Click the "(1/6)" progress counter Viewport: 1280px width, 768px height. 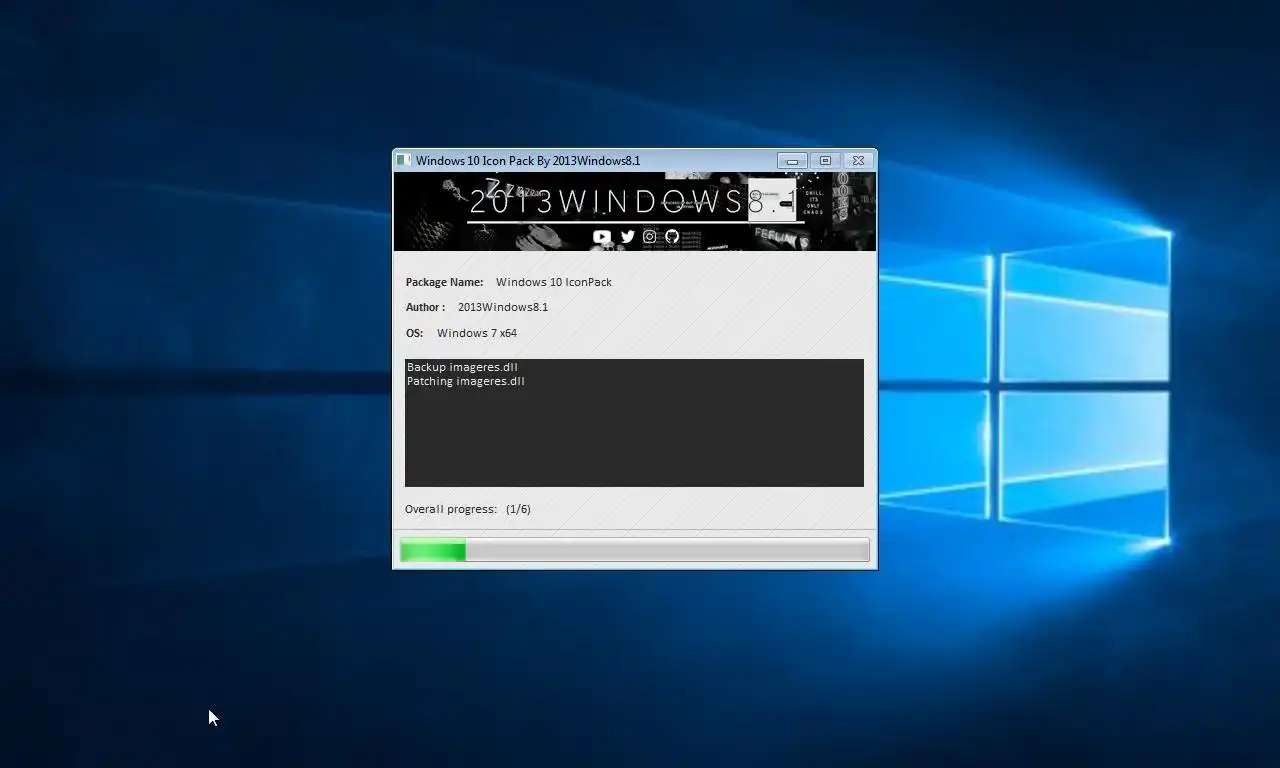518,509
